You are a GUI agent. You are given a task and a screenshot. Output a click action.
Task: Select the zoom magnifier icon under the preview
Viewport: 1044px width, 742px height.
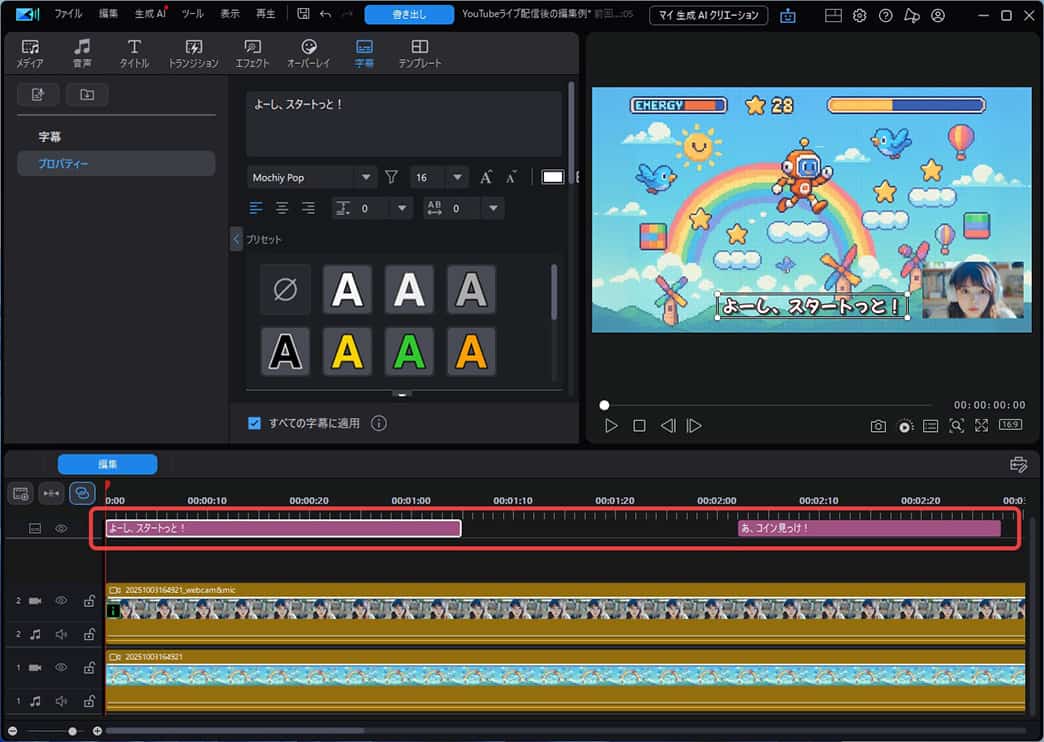click(956, 425)
